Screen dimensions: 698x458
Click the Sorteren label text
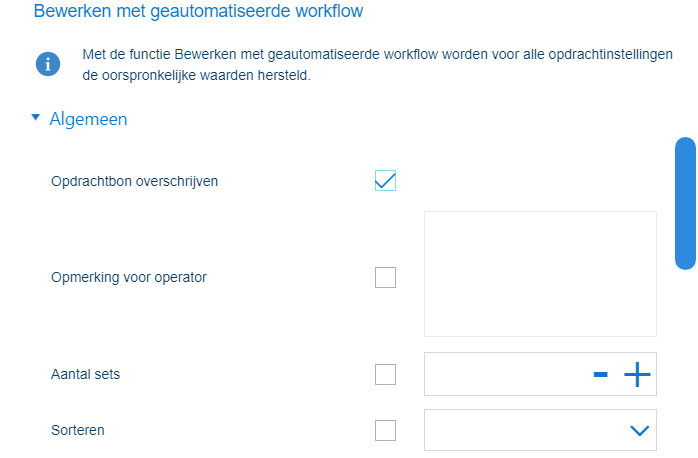point(78,431)
